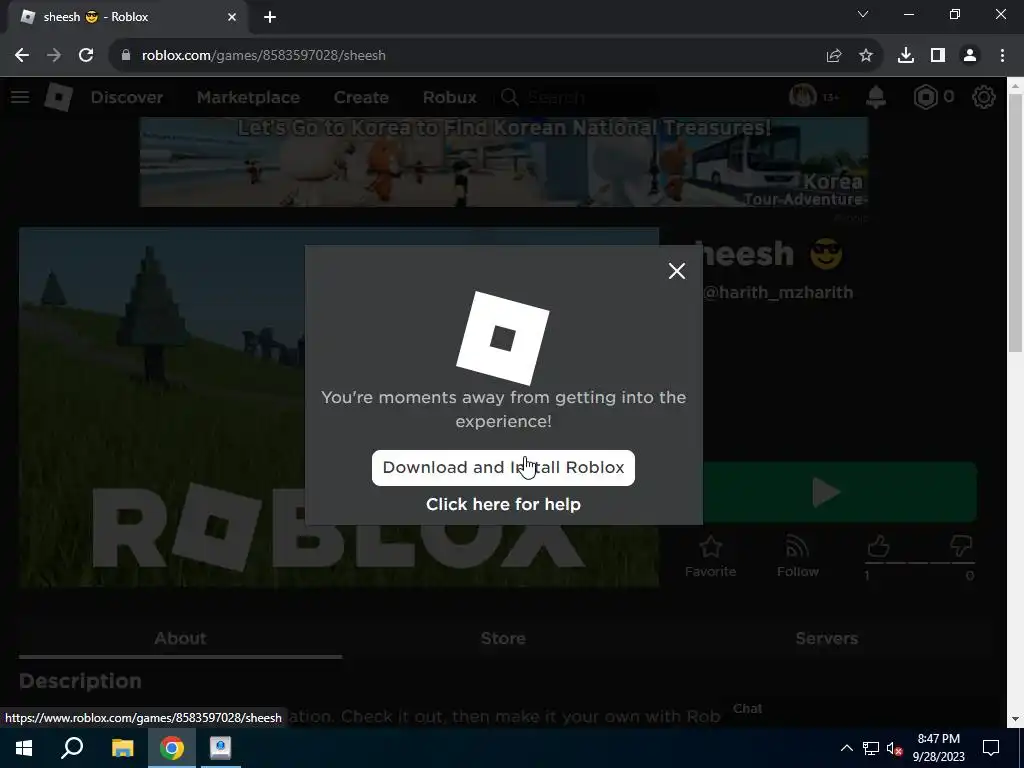Viewport: 1024px width, 768px height.
Task: Open the Discover menu item
Action: [x=127, y=97]
